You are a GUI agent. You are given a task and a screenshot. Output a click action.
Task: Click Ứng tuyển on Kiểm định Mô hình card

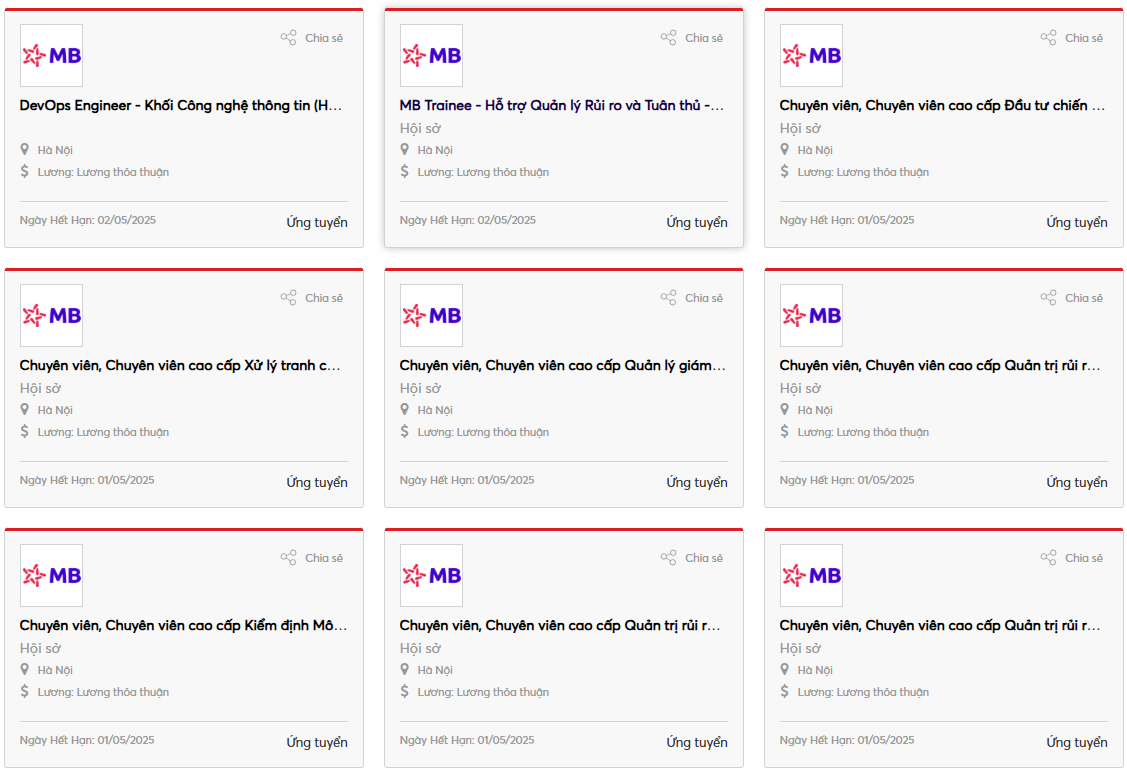click(x=317, y=742)
